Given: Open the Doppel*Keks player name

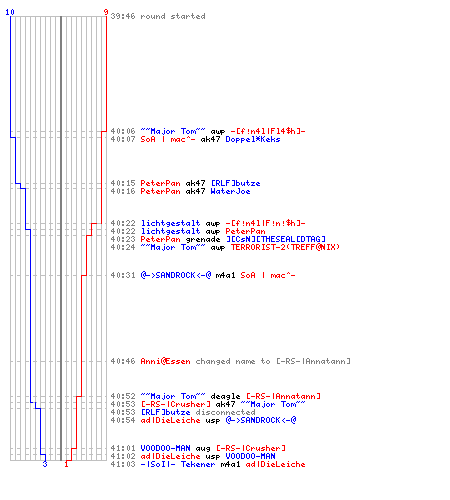Looking at the screenshot, I should point(253,139).
